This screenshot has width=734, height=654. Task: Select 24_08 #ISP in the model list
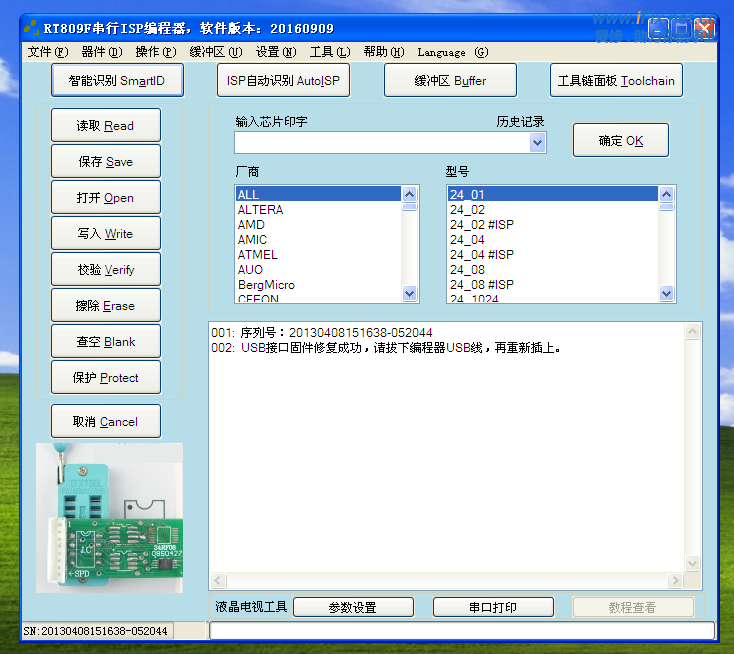[553, 284]
